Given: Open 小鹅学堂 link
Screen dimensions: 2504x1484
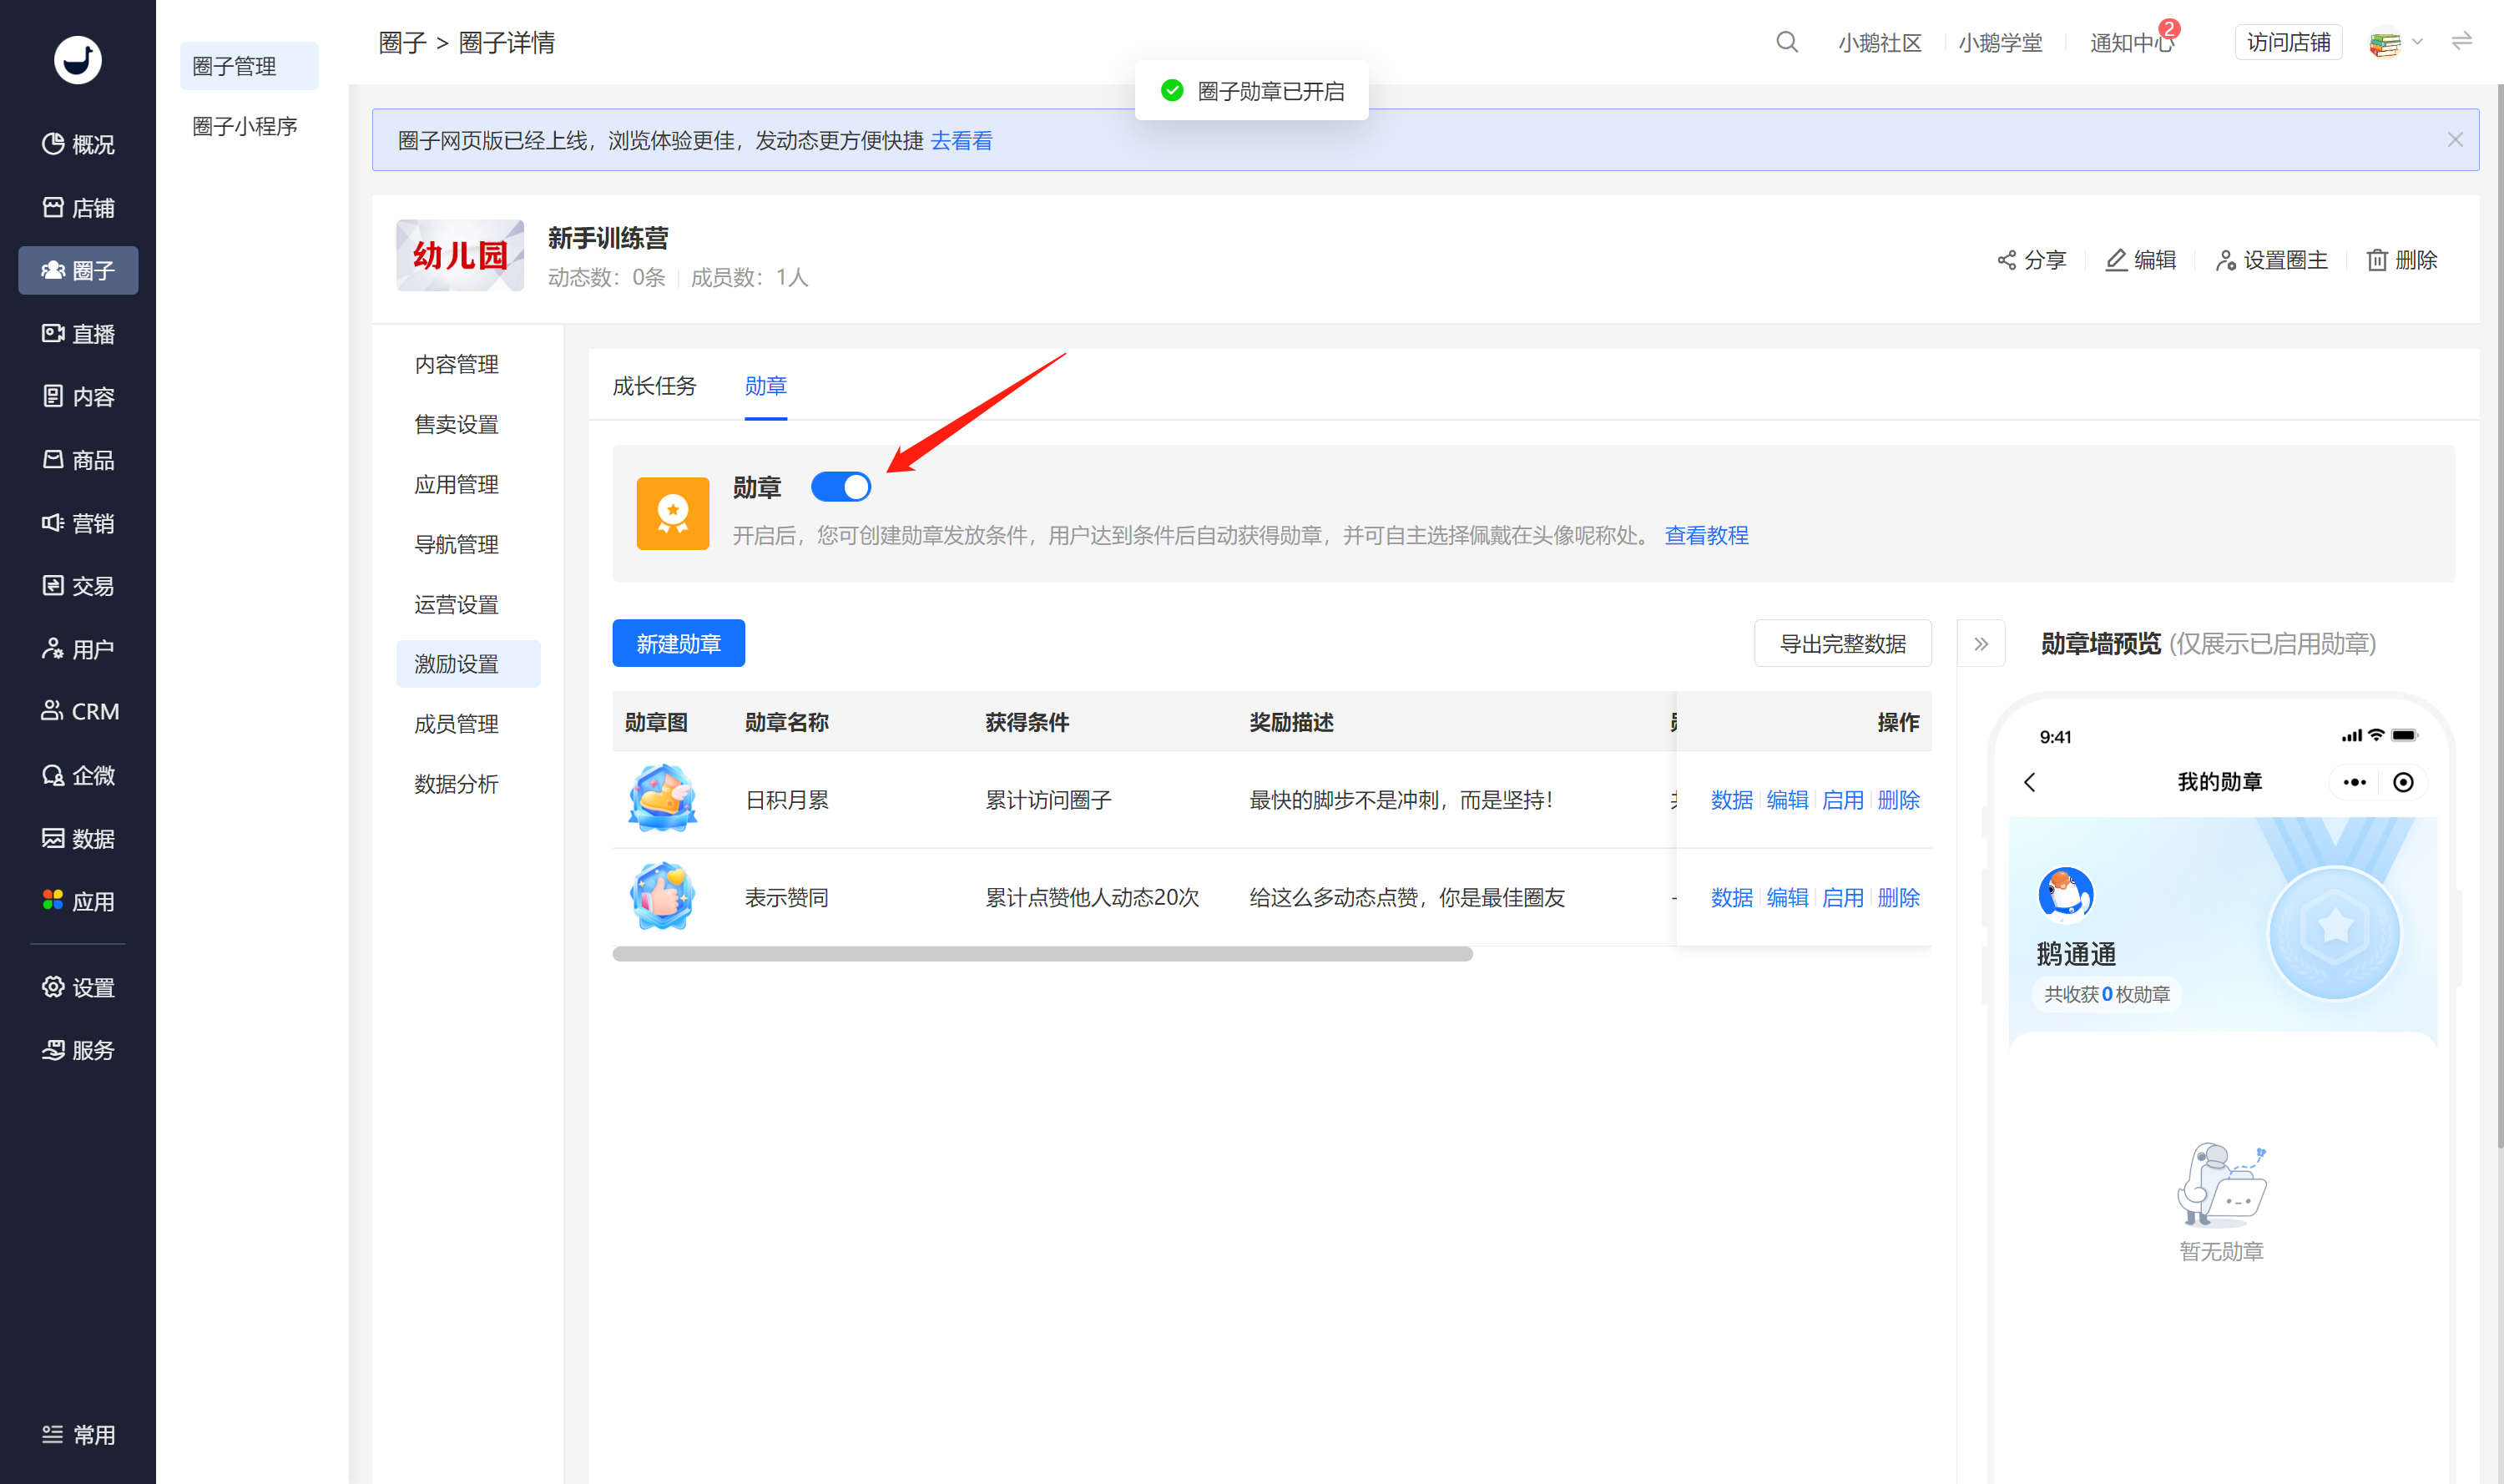Looking at the screenshot, I should point(2000,43).
